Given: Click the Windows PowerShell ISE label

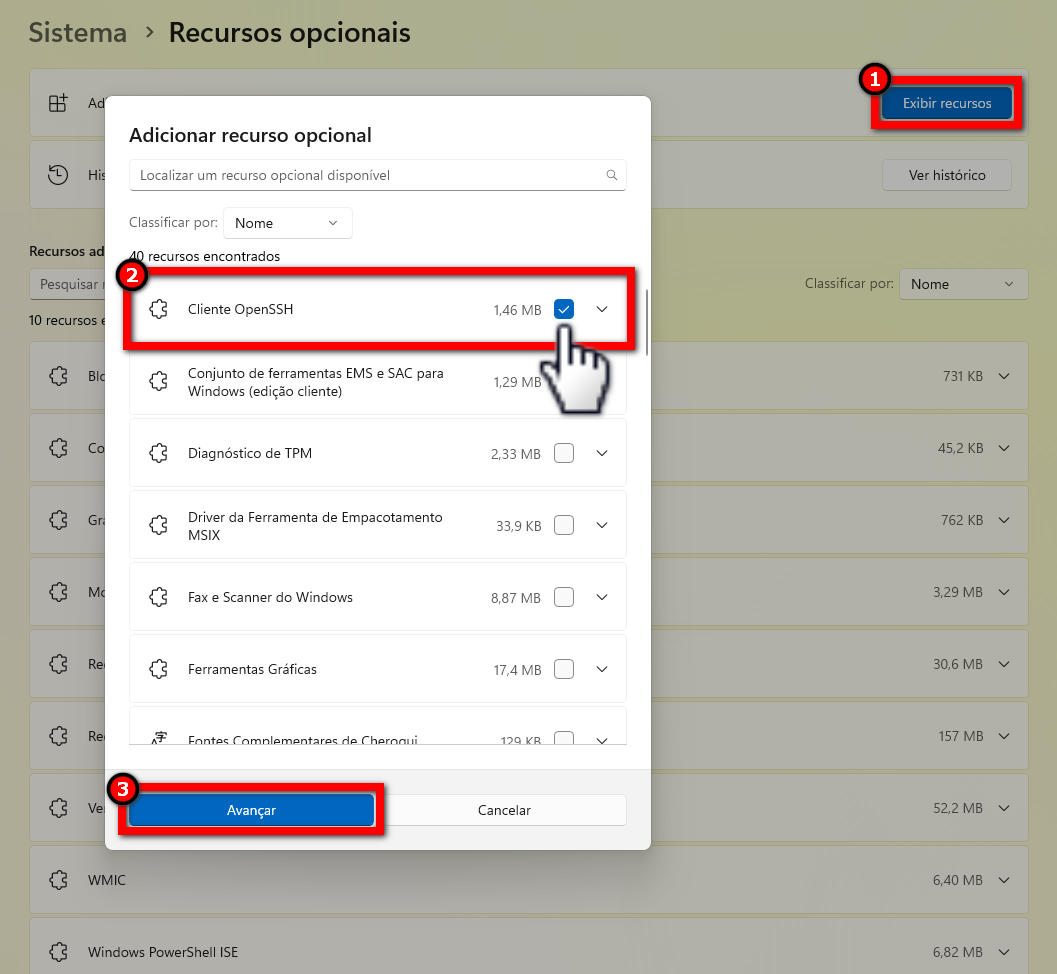Looking at the screenshot, I should [x=163, y=952].
